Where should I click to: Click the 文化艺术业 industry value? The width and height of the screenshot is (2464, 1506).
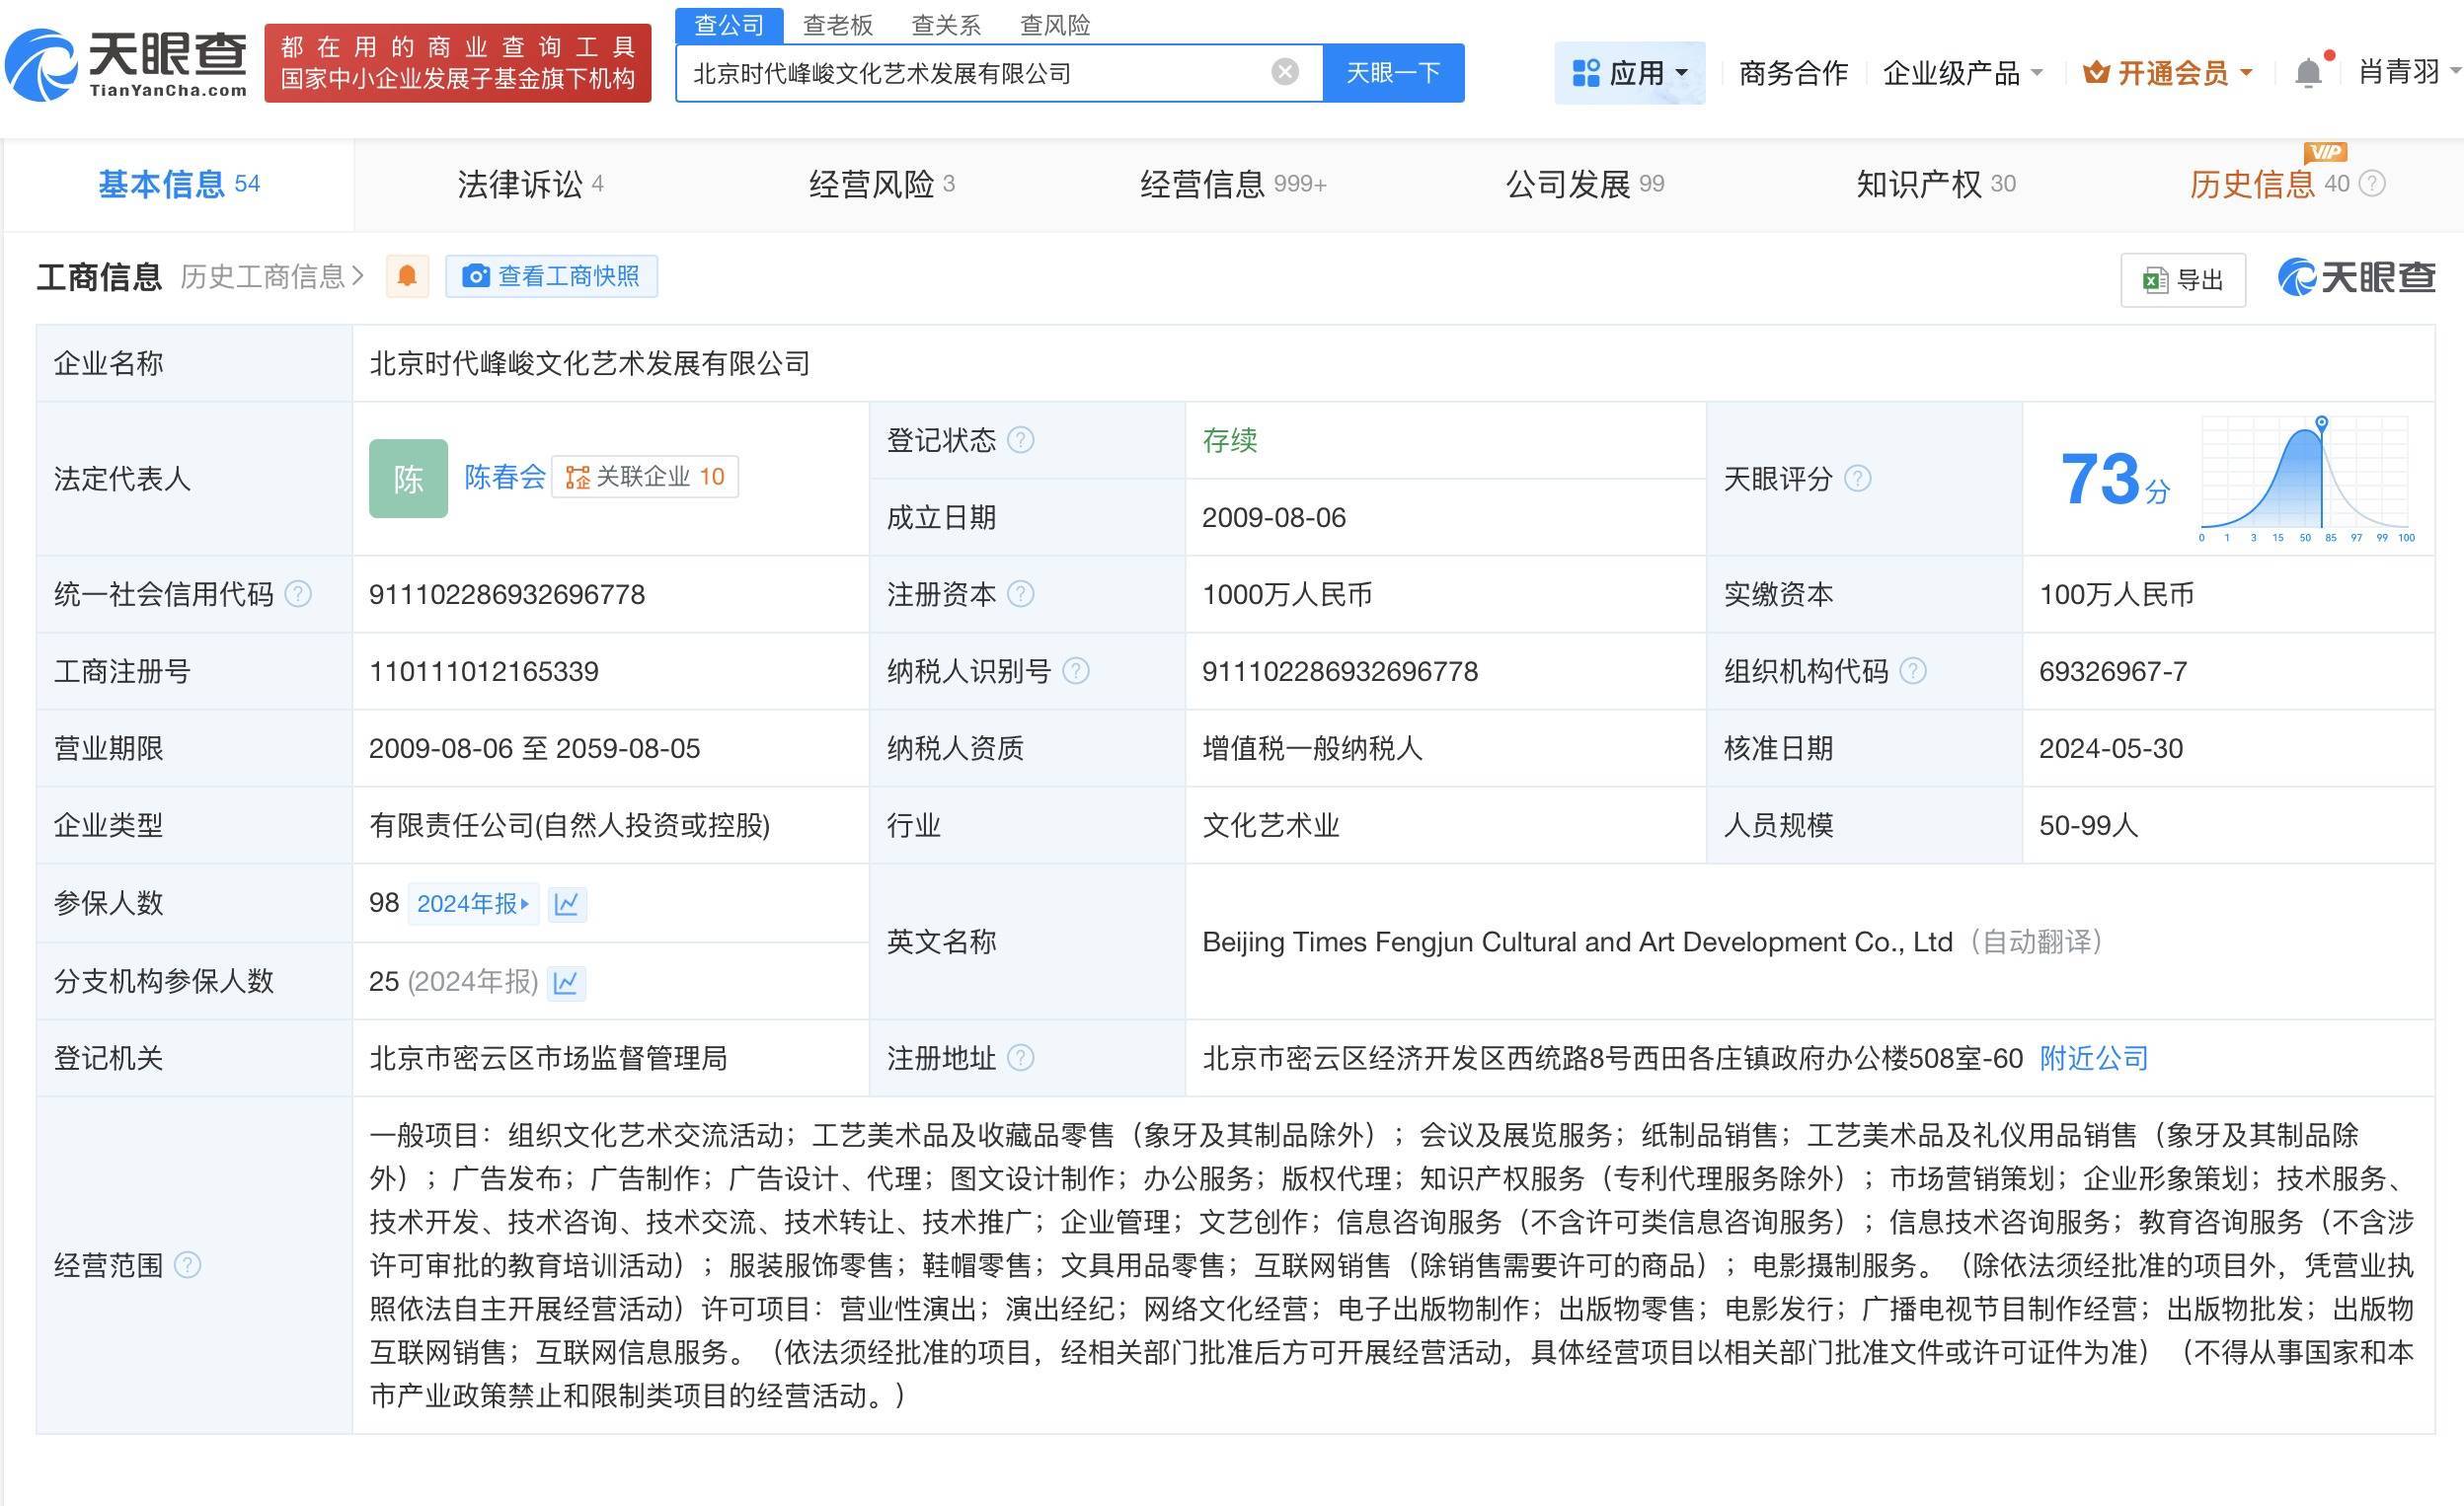pyautogui.click(x=1271, y=825)
